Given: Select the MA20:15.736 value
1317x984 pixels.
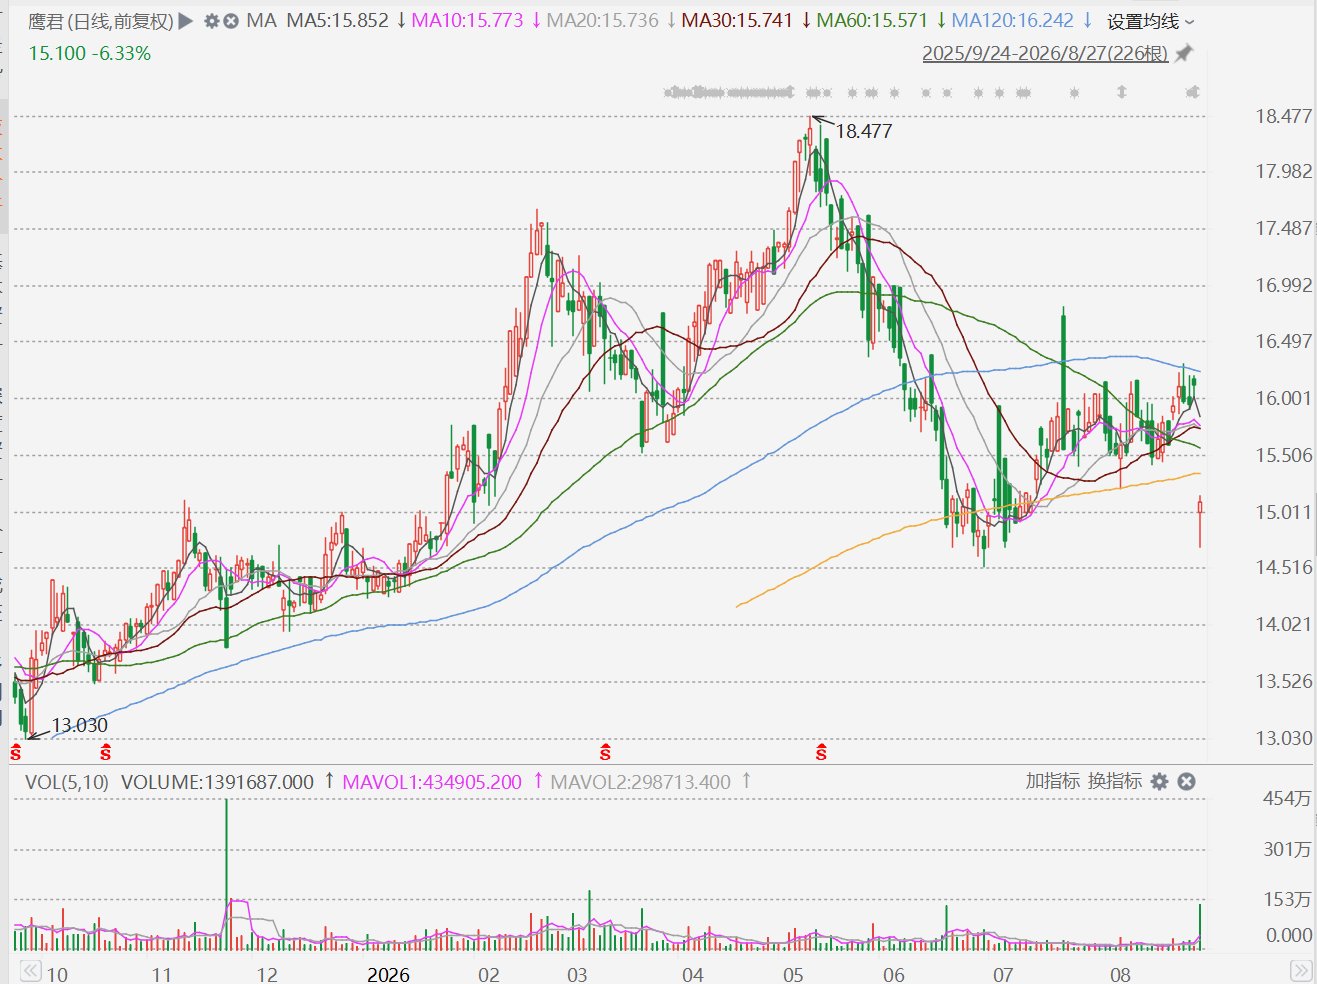Looking at the screenshot, I should (603, 20).
